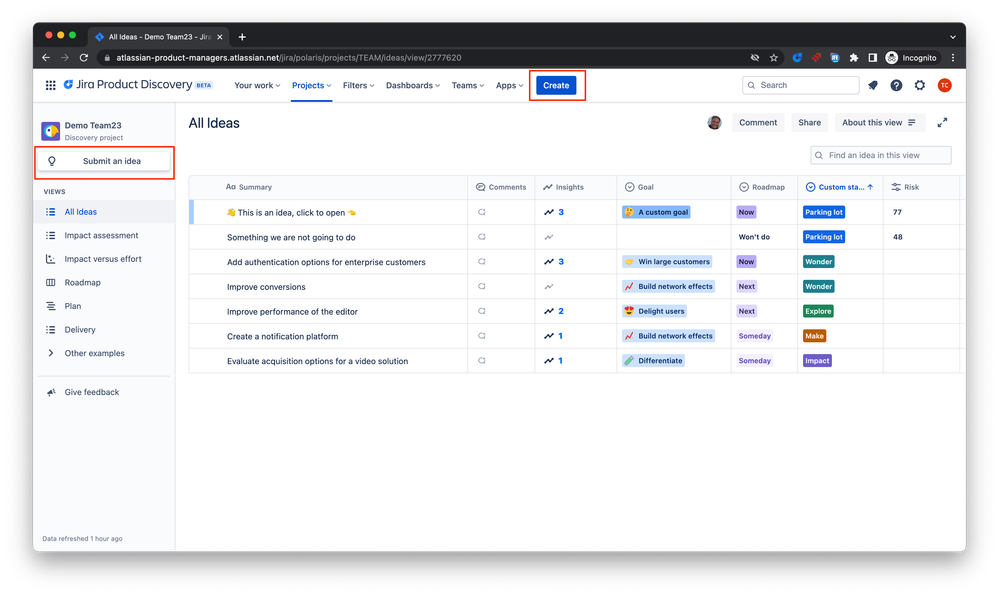Click Find an idea in this view field
999x595 pixels.
coord(880,155)
